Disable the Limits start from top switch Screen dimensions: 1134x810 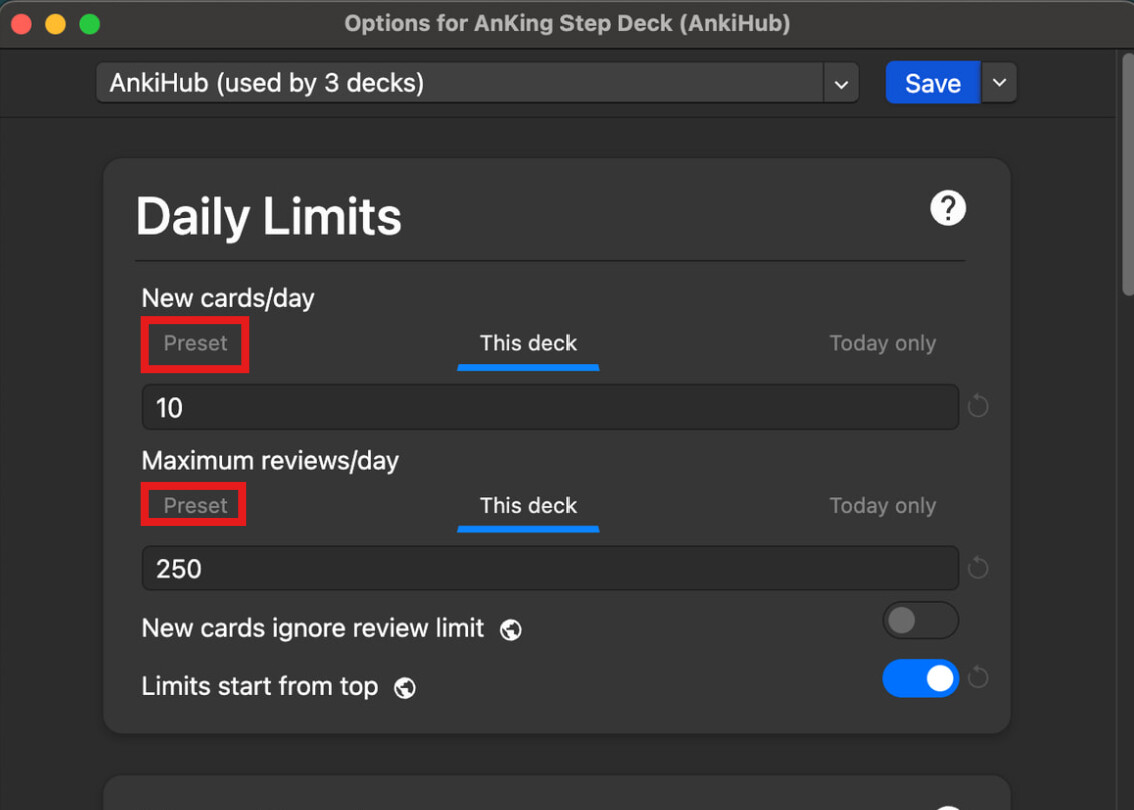[x=920, y=679]
